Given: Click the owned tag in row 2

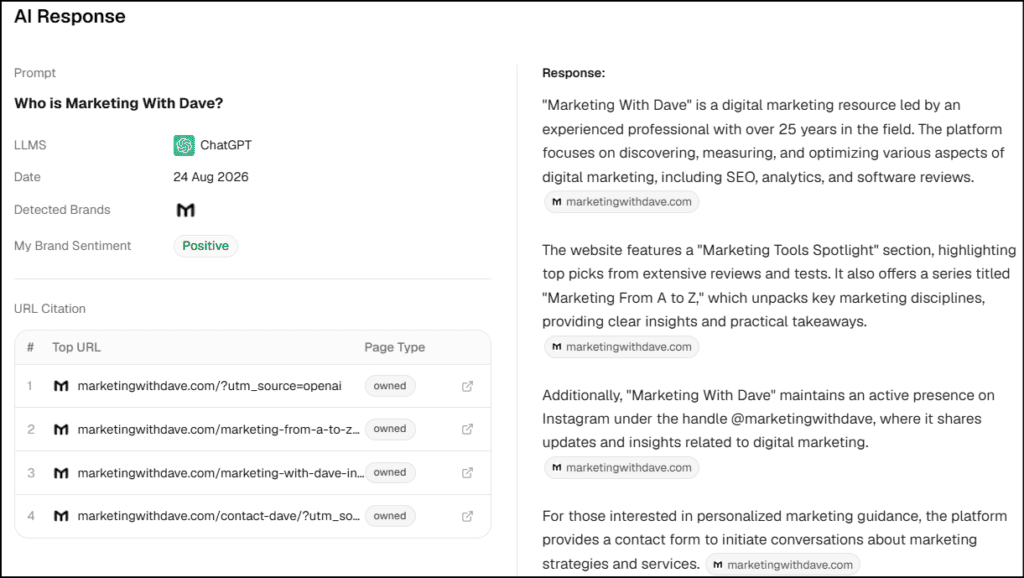Looking at the screenshot, I should (390, 429).
